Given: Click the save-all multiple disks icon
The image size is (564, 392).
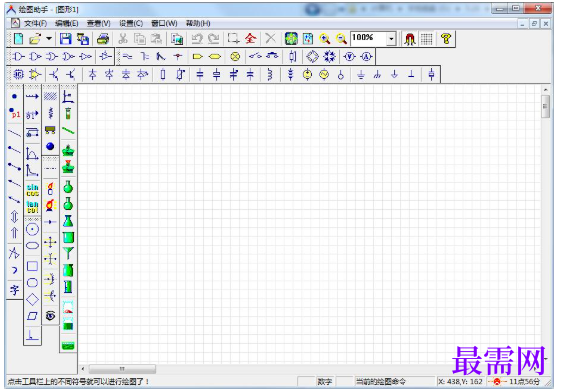Looking at the screenshot, I should [83, 38].
